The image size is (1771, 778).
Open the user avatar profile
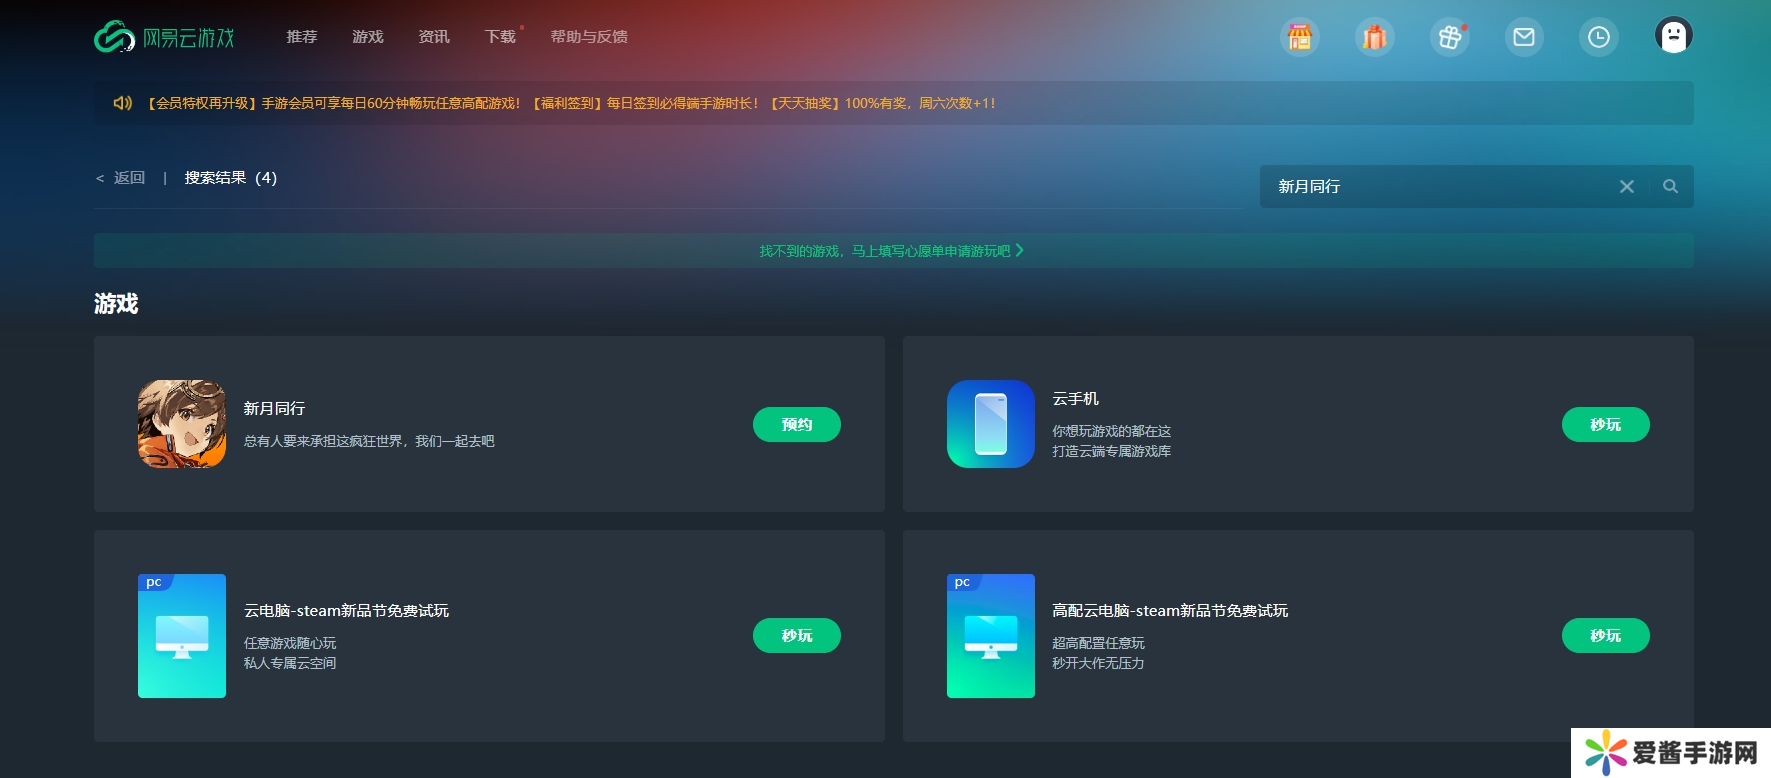[x=1673, y=35]
